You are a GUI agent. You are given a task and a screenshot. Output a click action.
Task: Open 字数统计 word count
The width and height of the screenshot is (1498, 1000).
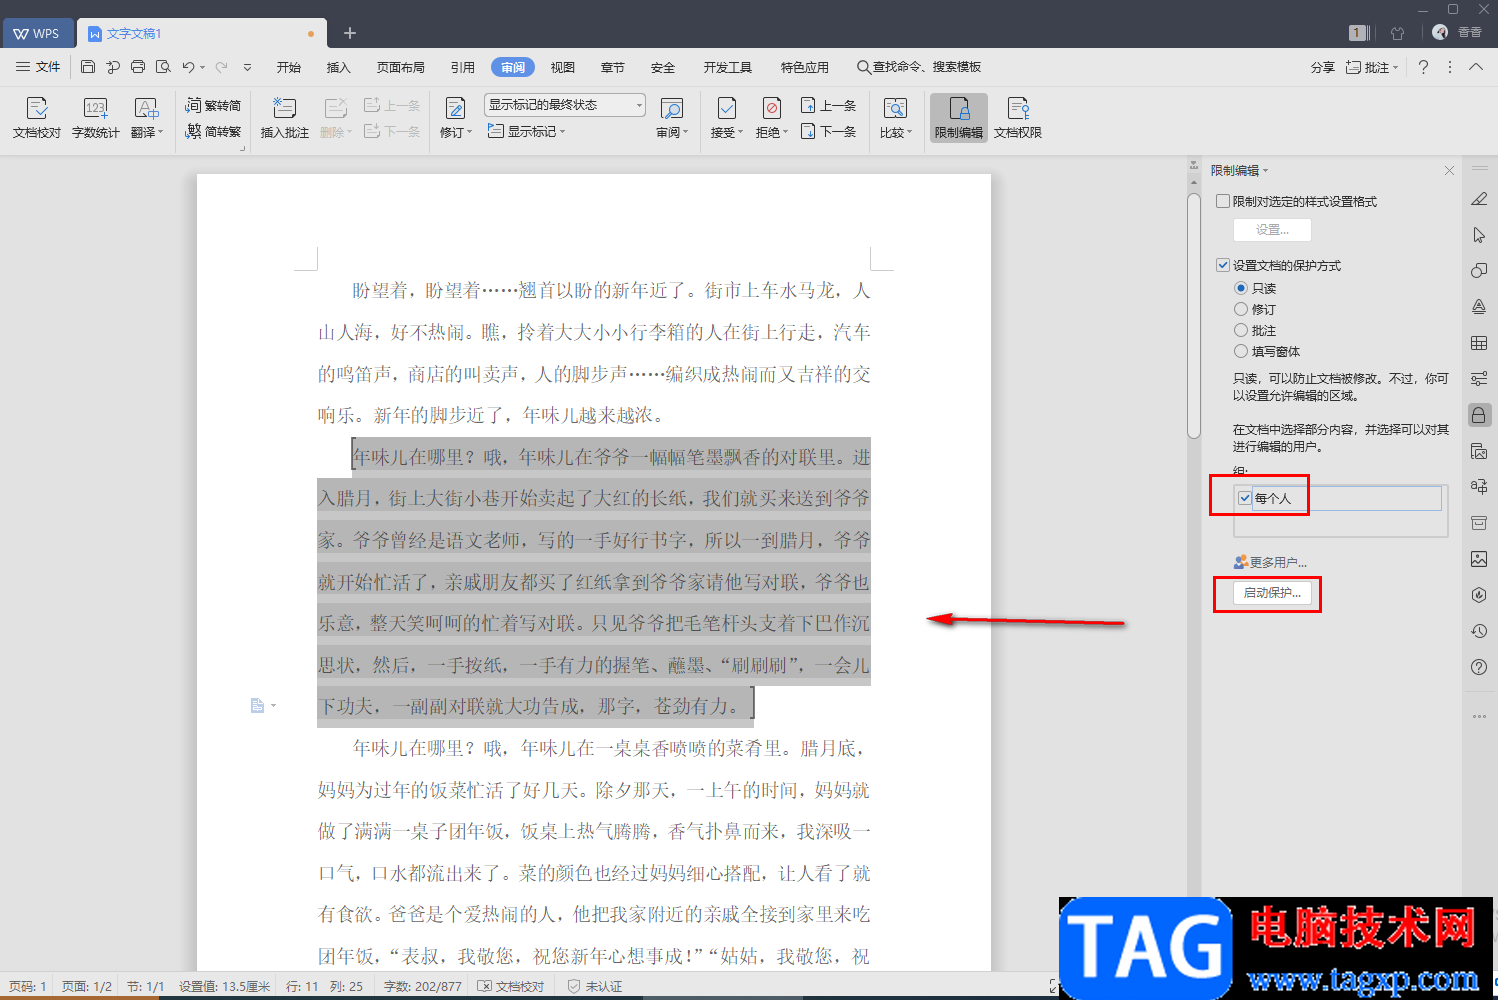[96, 118]
